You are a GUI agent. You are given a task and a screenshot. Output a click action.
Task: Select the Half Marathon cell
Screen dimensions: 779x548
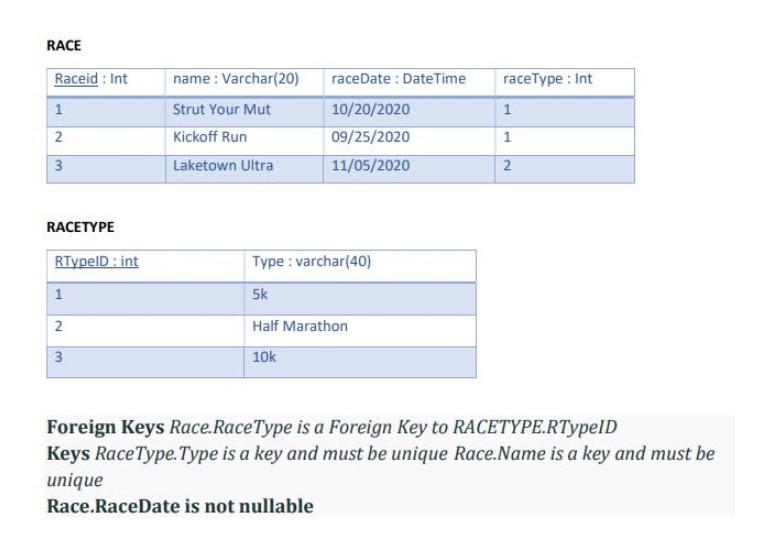click(x=360, y=331)
